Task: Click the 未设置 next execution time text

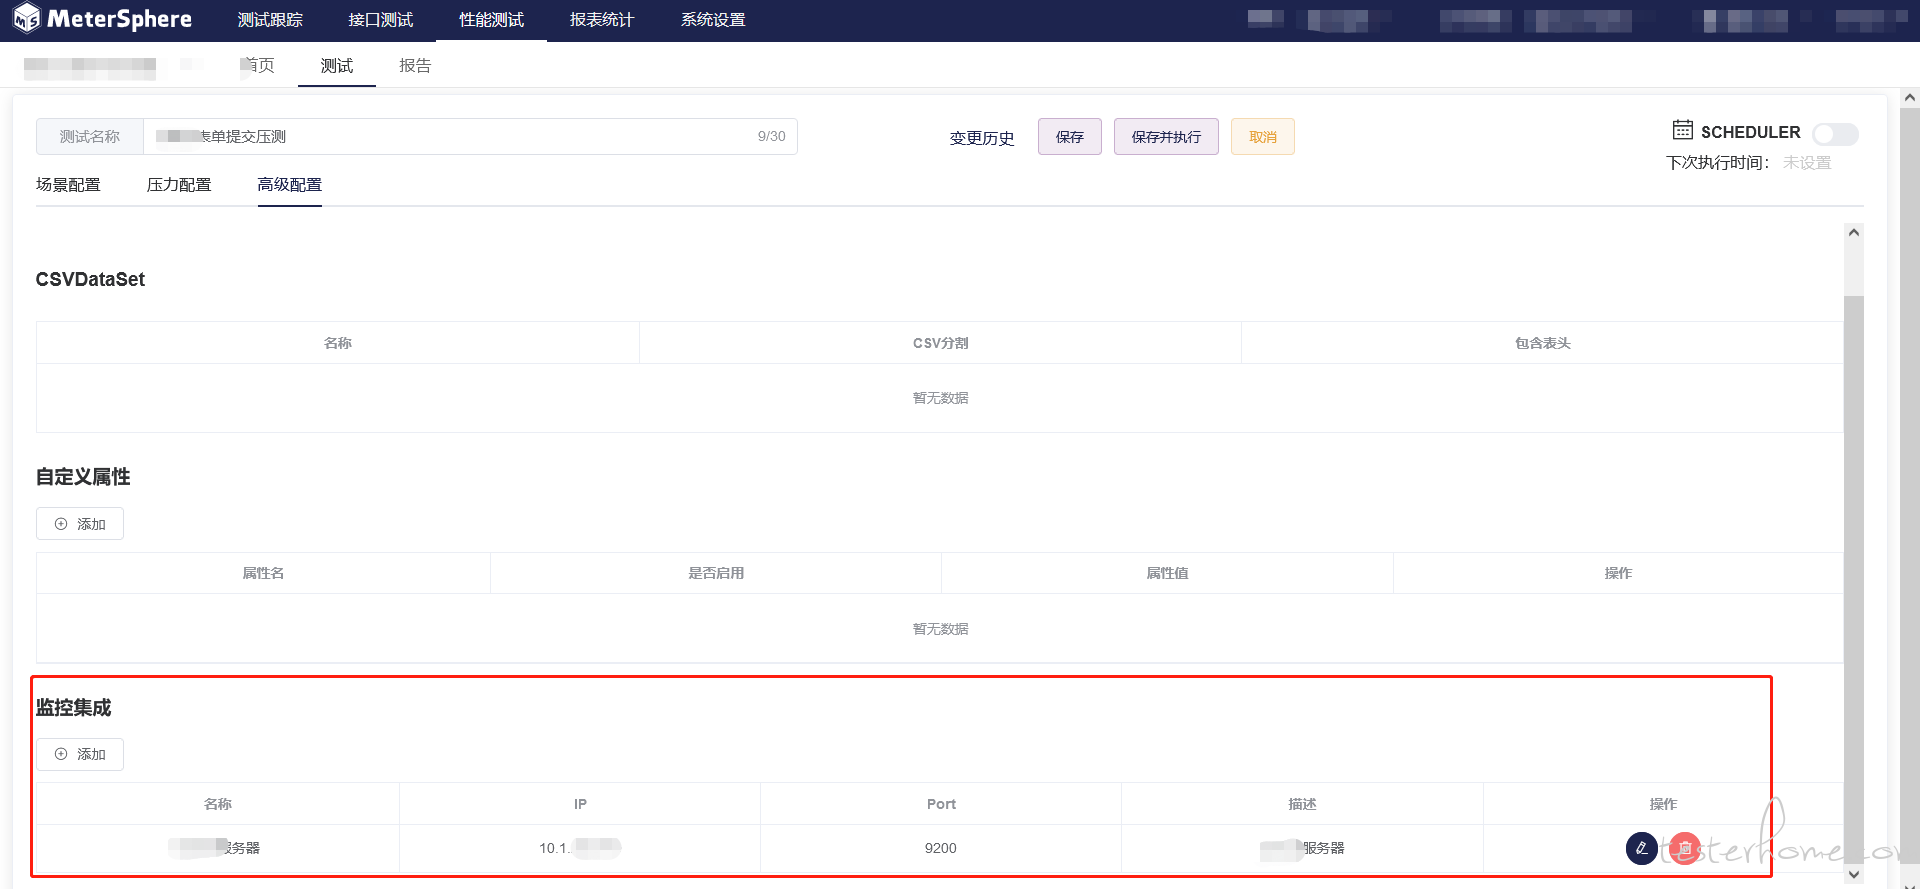Action: pyautogui.click(x=1807, y=163)
